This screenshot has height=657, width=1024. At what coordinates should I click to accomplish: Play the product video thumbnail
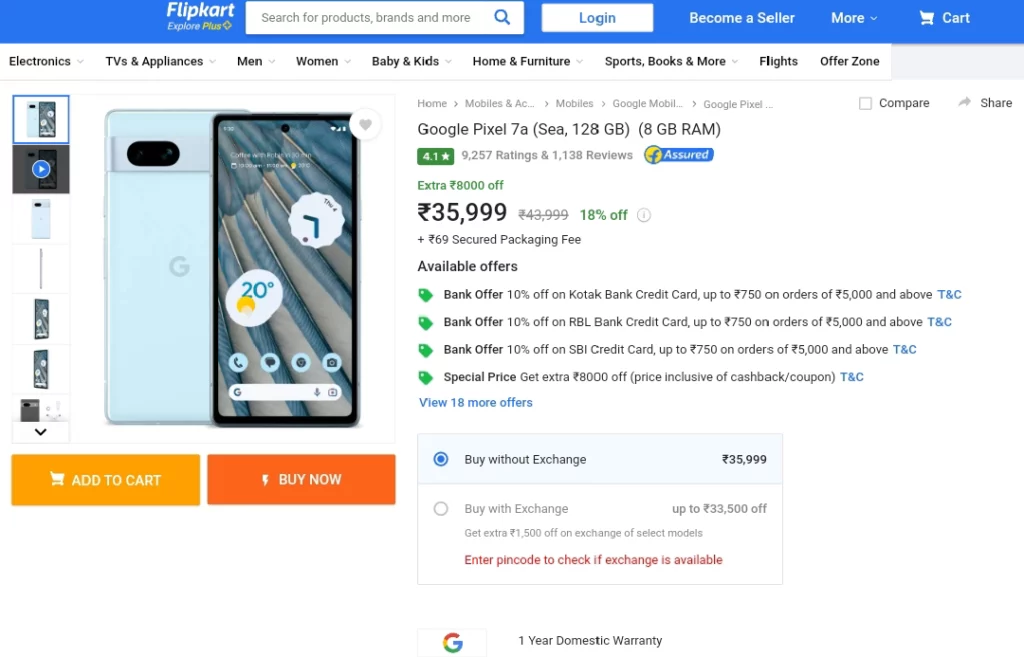click(41, 169)
